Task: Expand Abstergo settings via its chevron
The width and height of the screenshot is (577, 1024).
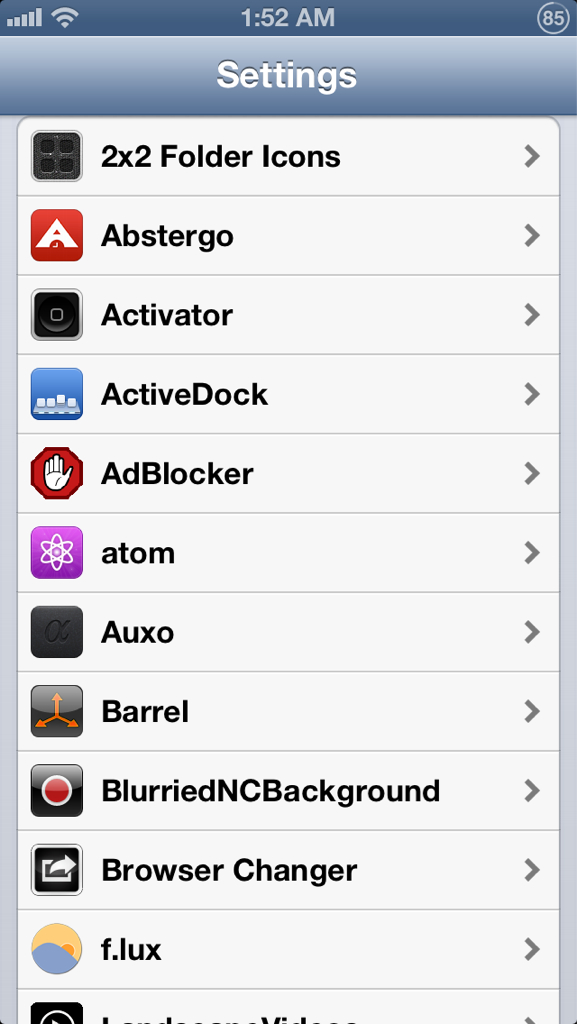Action: click(x=533, y=236)
